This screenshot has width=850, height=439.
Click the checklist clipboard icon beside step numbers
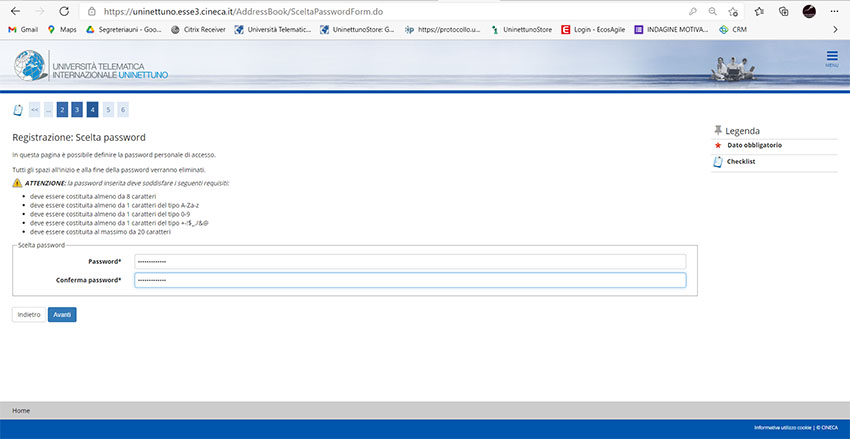[18, 110]
